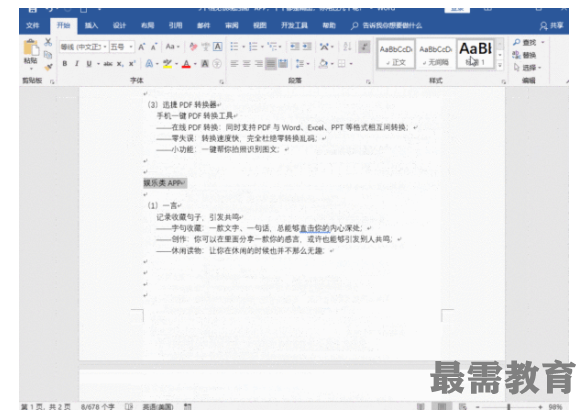Apply red font color A

click(x=186, y=64)
